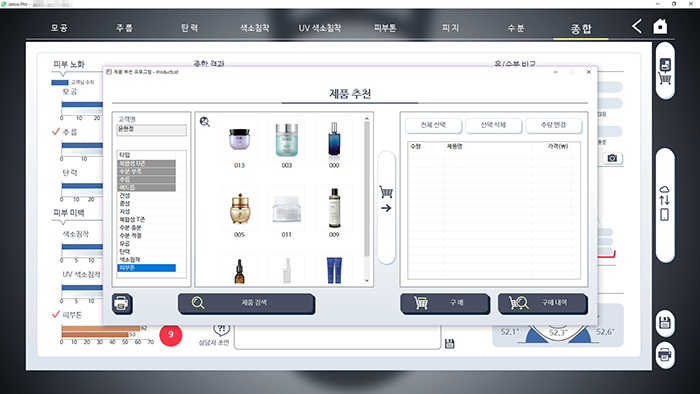
Task: Click the 가격(₩) column header
Action: tap(558, 146)
